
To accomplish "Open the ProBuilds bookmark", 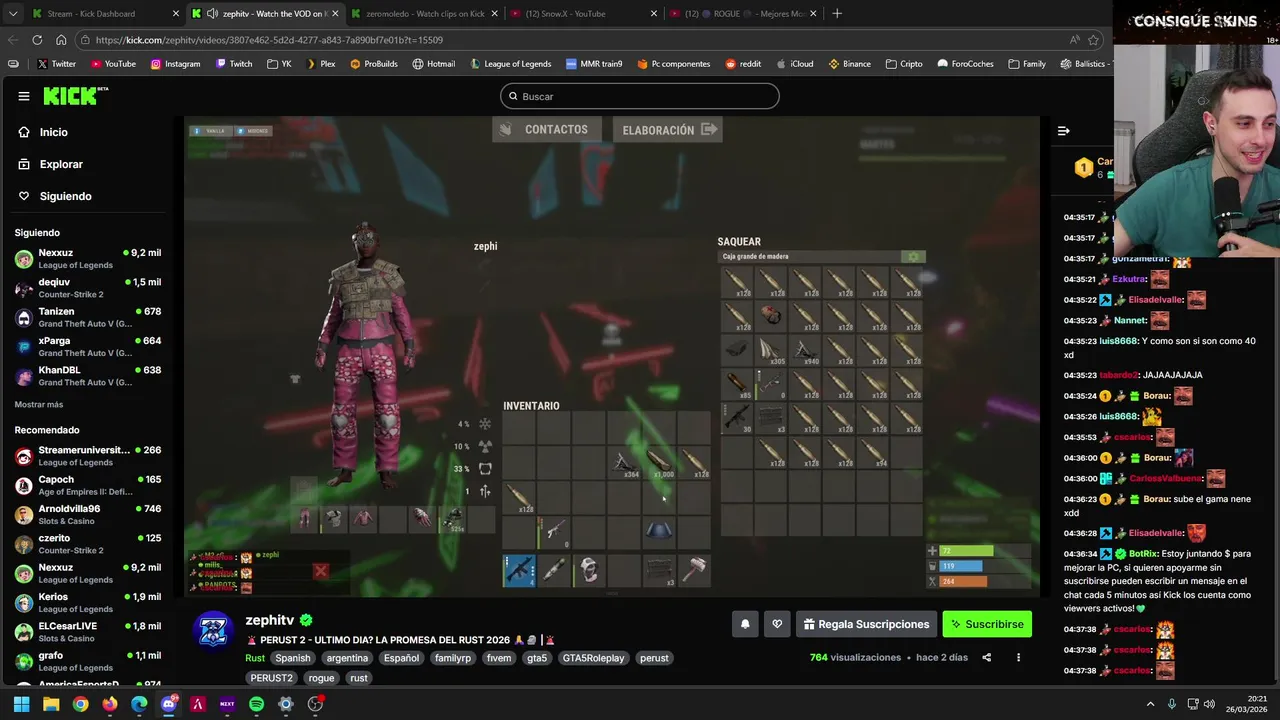I will pos(373,64).
